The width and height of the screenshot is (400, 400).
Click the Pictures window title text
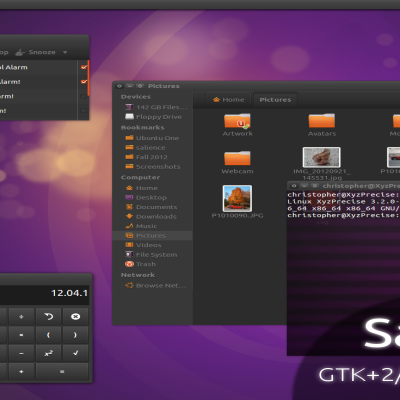click(164, 86)
